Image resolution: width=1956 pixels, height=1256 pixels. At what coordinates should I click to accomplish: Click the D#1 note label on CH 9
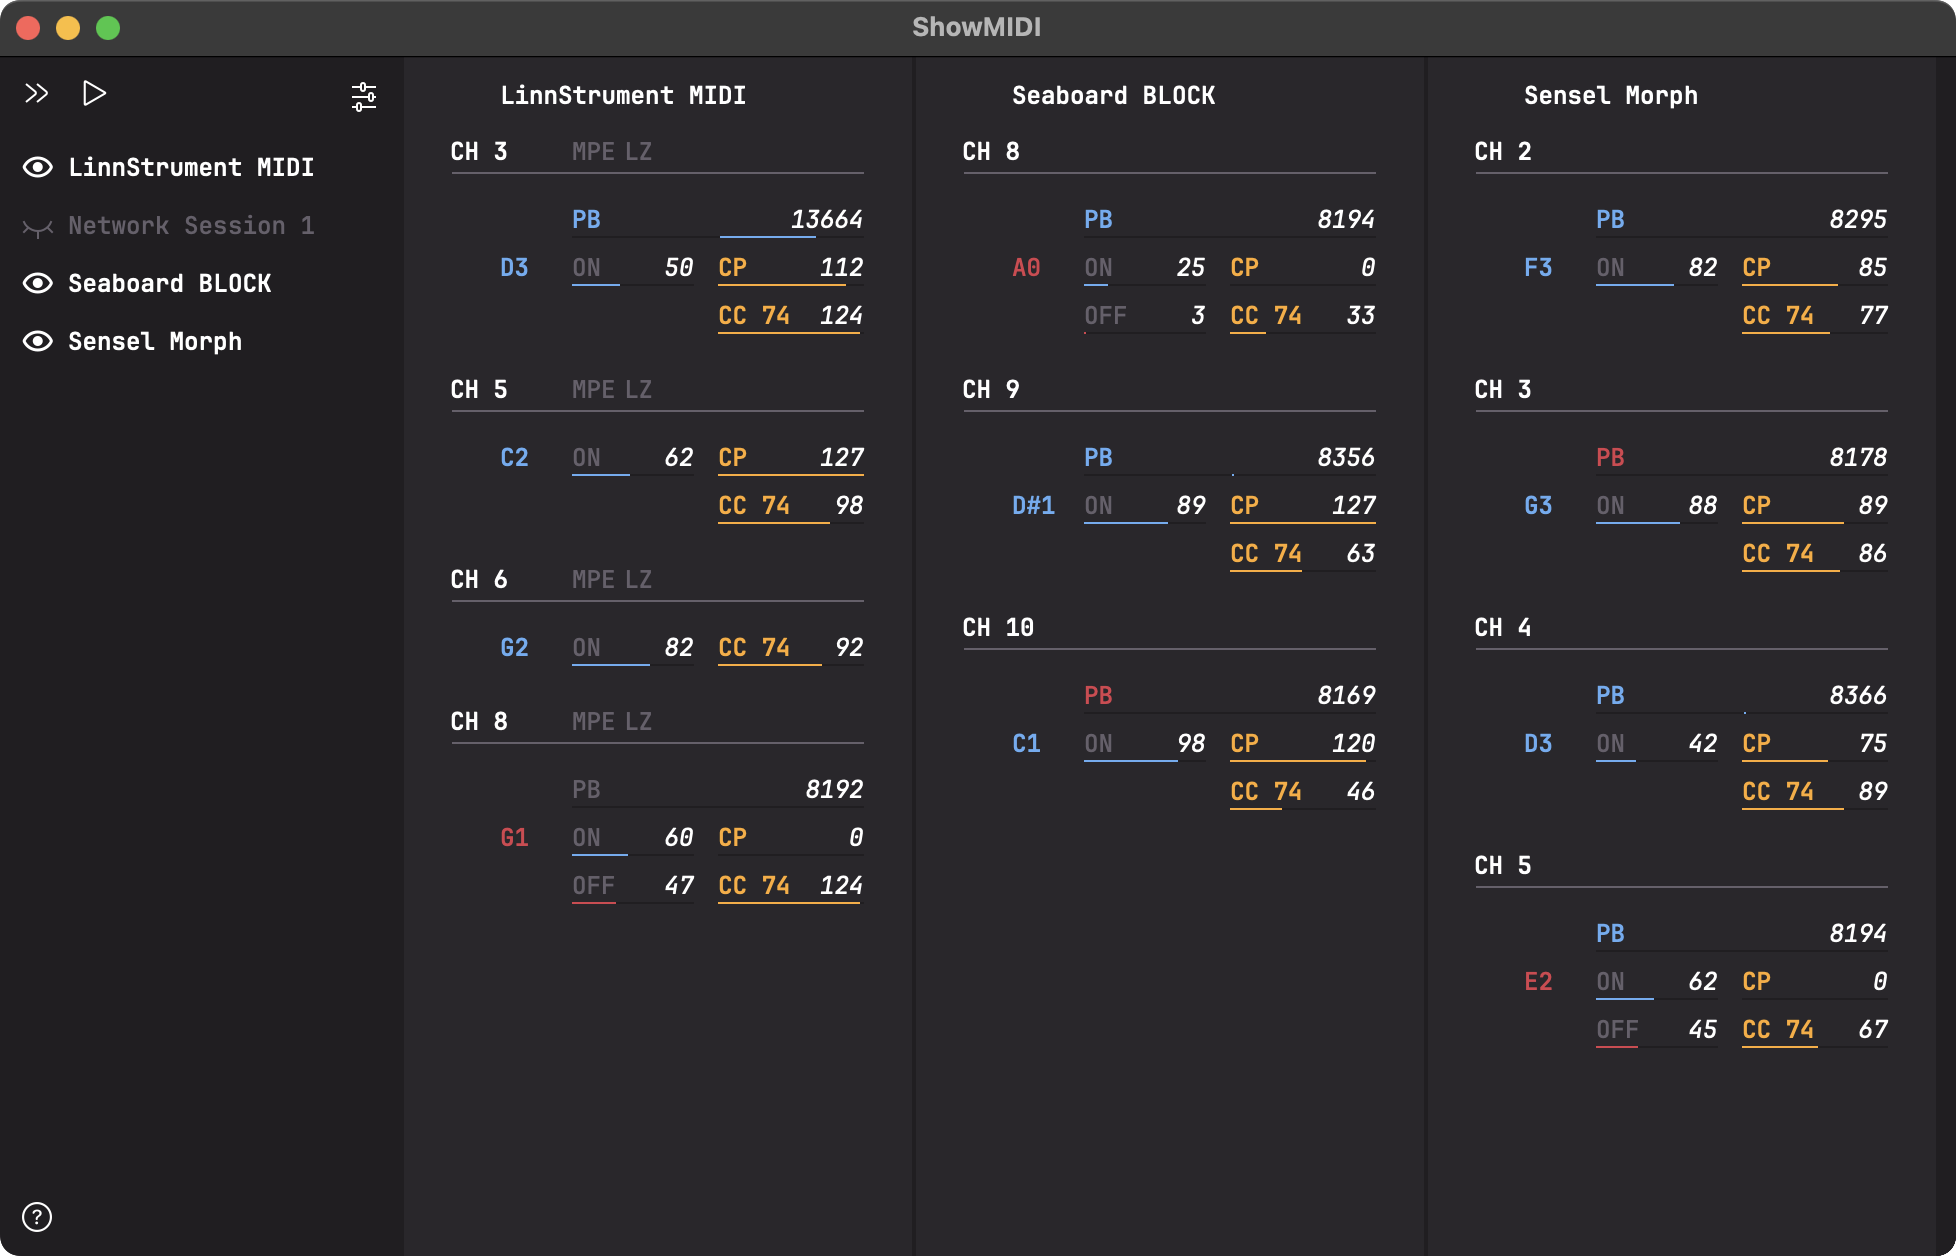[x=1033, y=505]
